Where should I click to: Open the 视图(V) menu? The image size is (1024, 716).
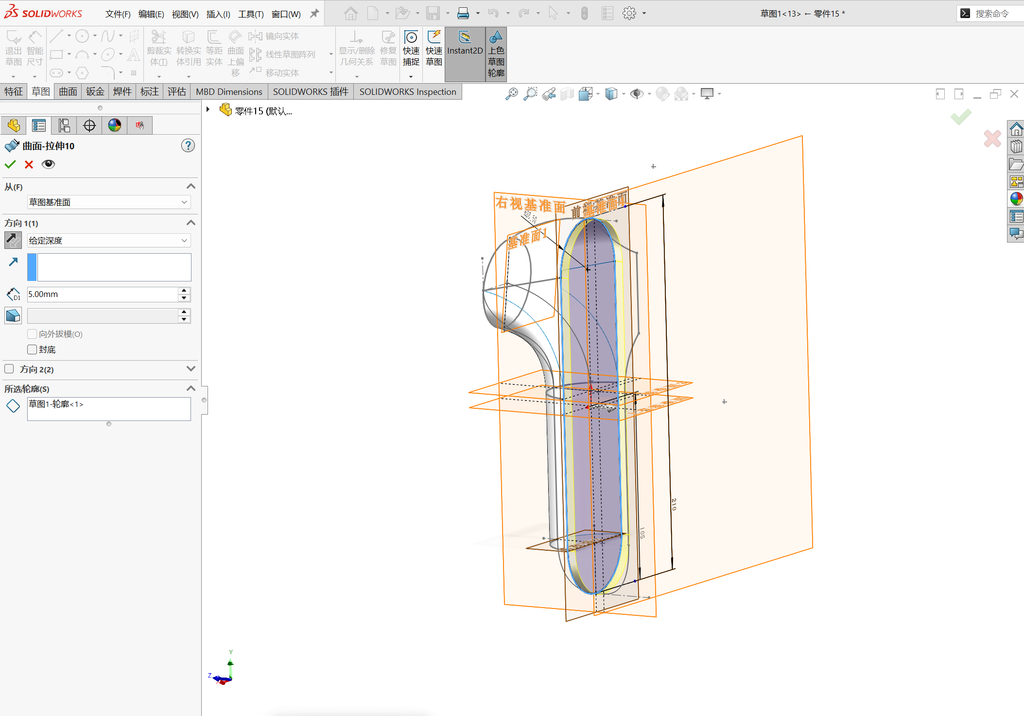tap(185, 14)
